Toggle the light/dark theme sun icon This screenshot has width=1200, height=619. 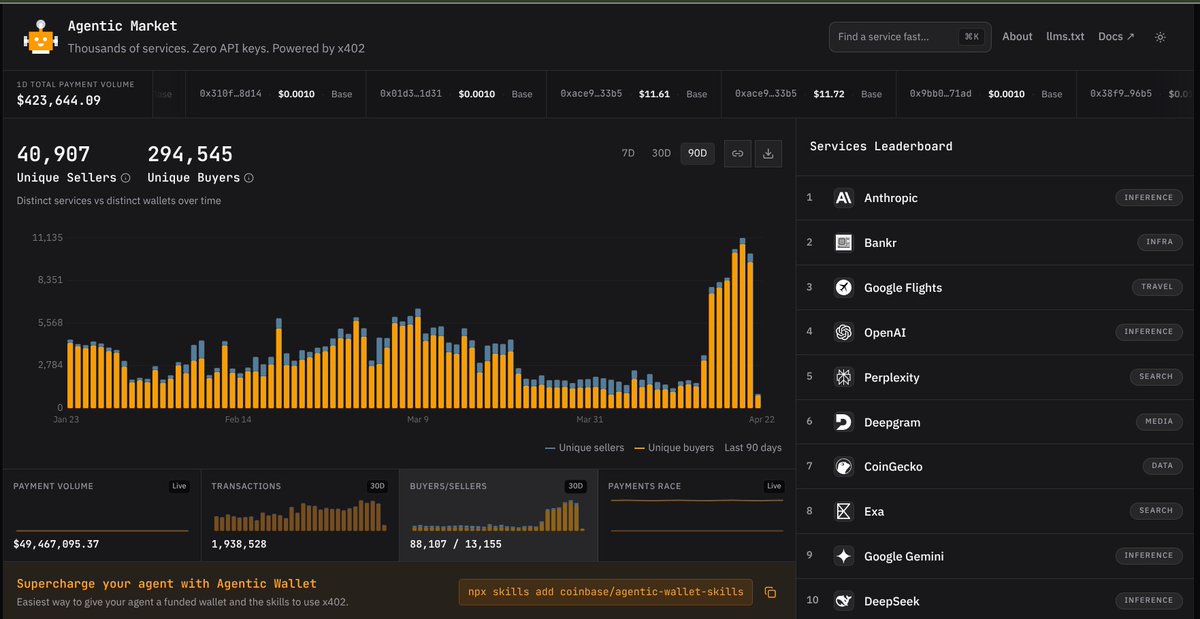(x=1160, y=37)
